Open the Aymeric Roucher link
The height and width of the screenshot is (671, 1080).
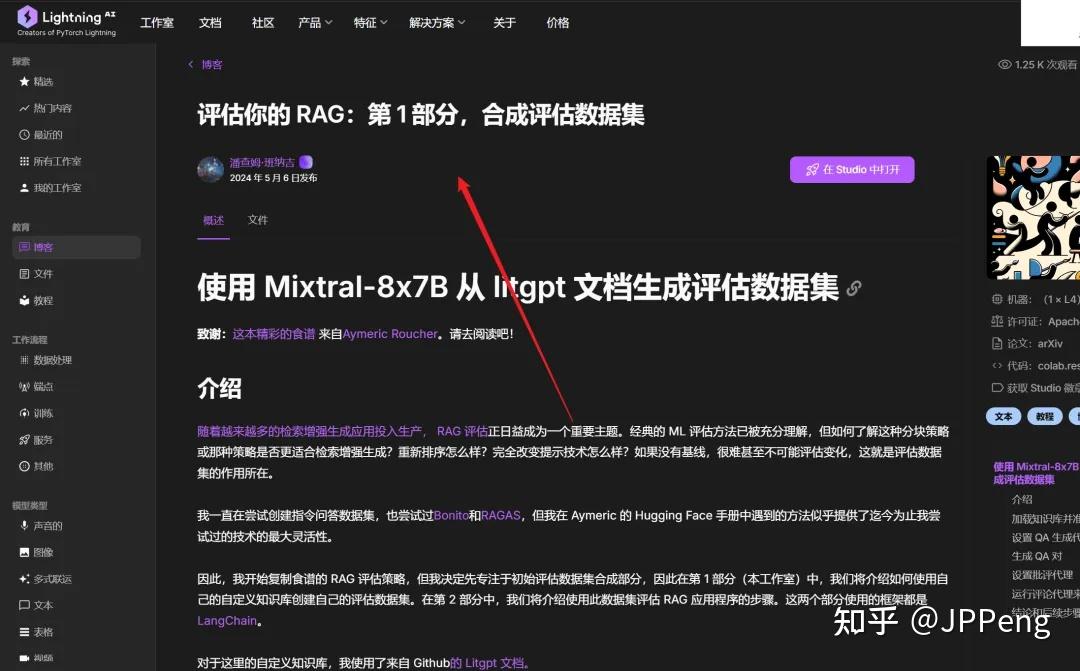point(390,333)
